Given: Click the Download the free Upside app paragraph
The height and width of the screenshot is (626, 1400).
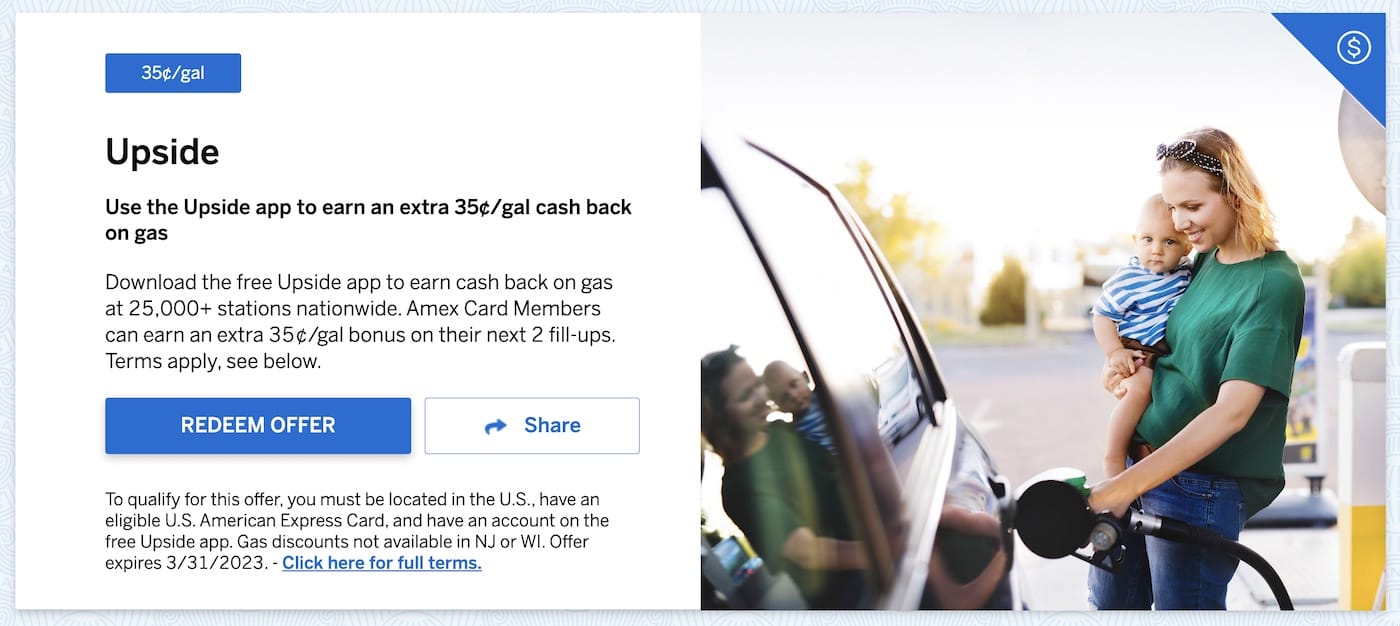Looking at the screenshot, I should 360,322.
